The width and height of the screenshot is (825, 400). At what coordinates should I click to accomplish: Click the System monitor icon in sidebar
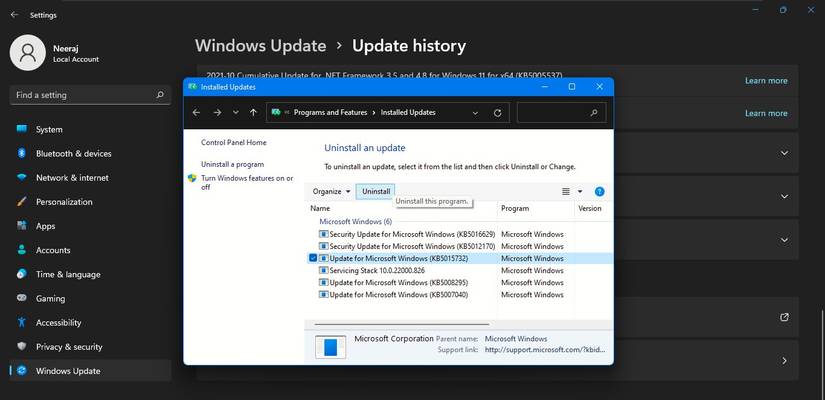click(22, 129)
